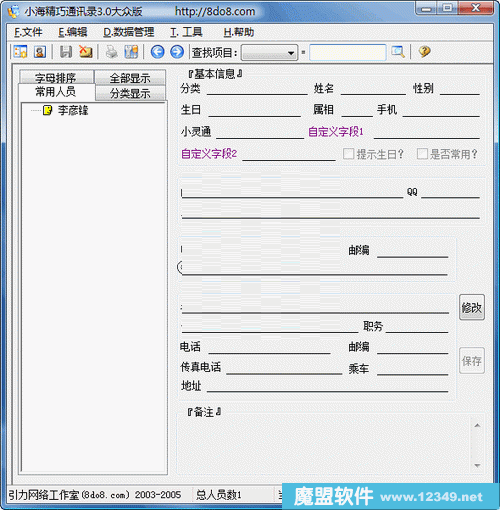Viewport: 500px width, 510px height.
Task: Go to previous record with left arrow
Action: point(157,52)
